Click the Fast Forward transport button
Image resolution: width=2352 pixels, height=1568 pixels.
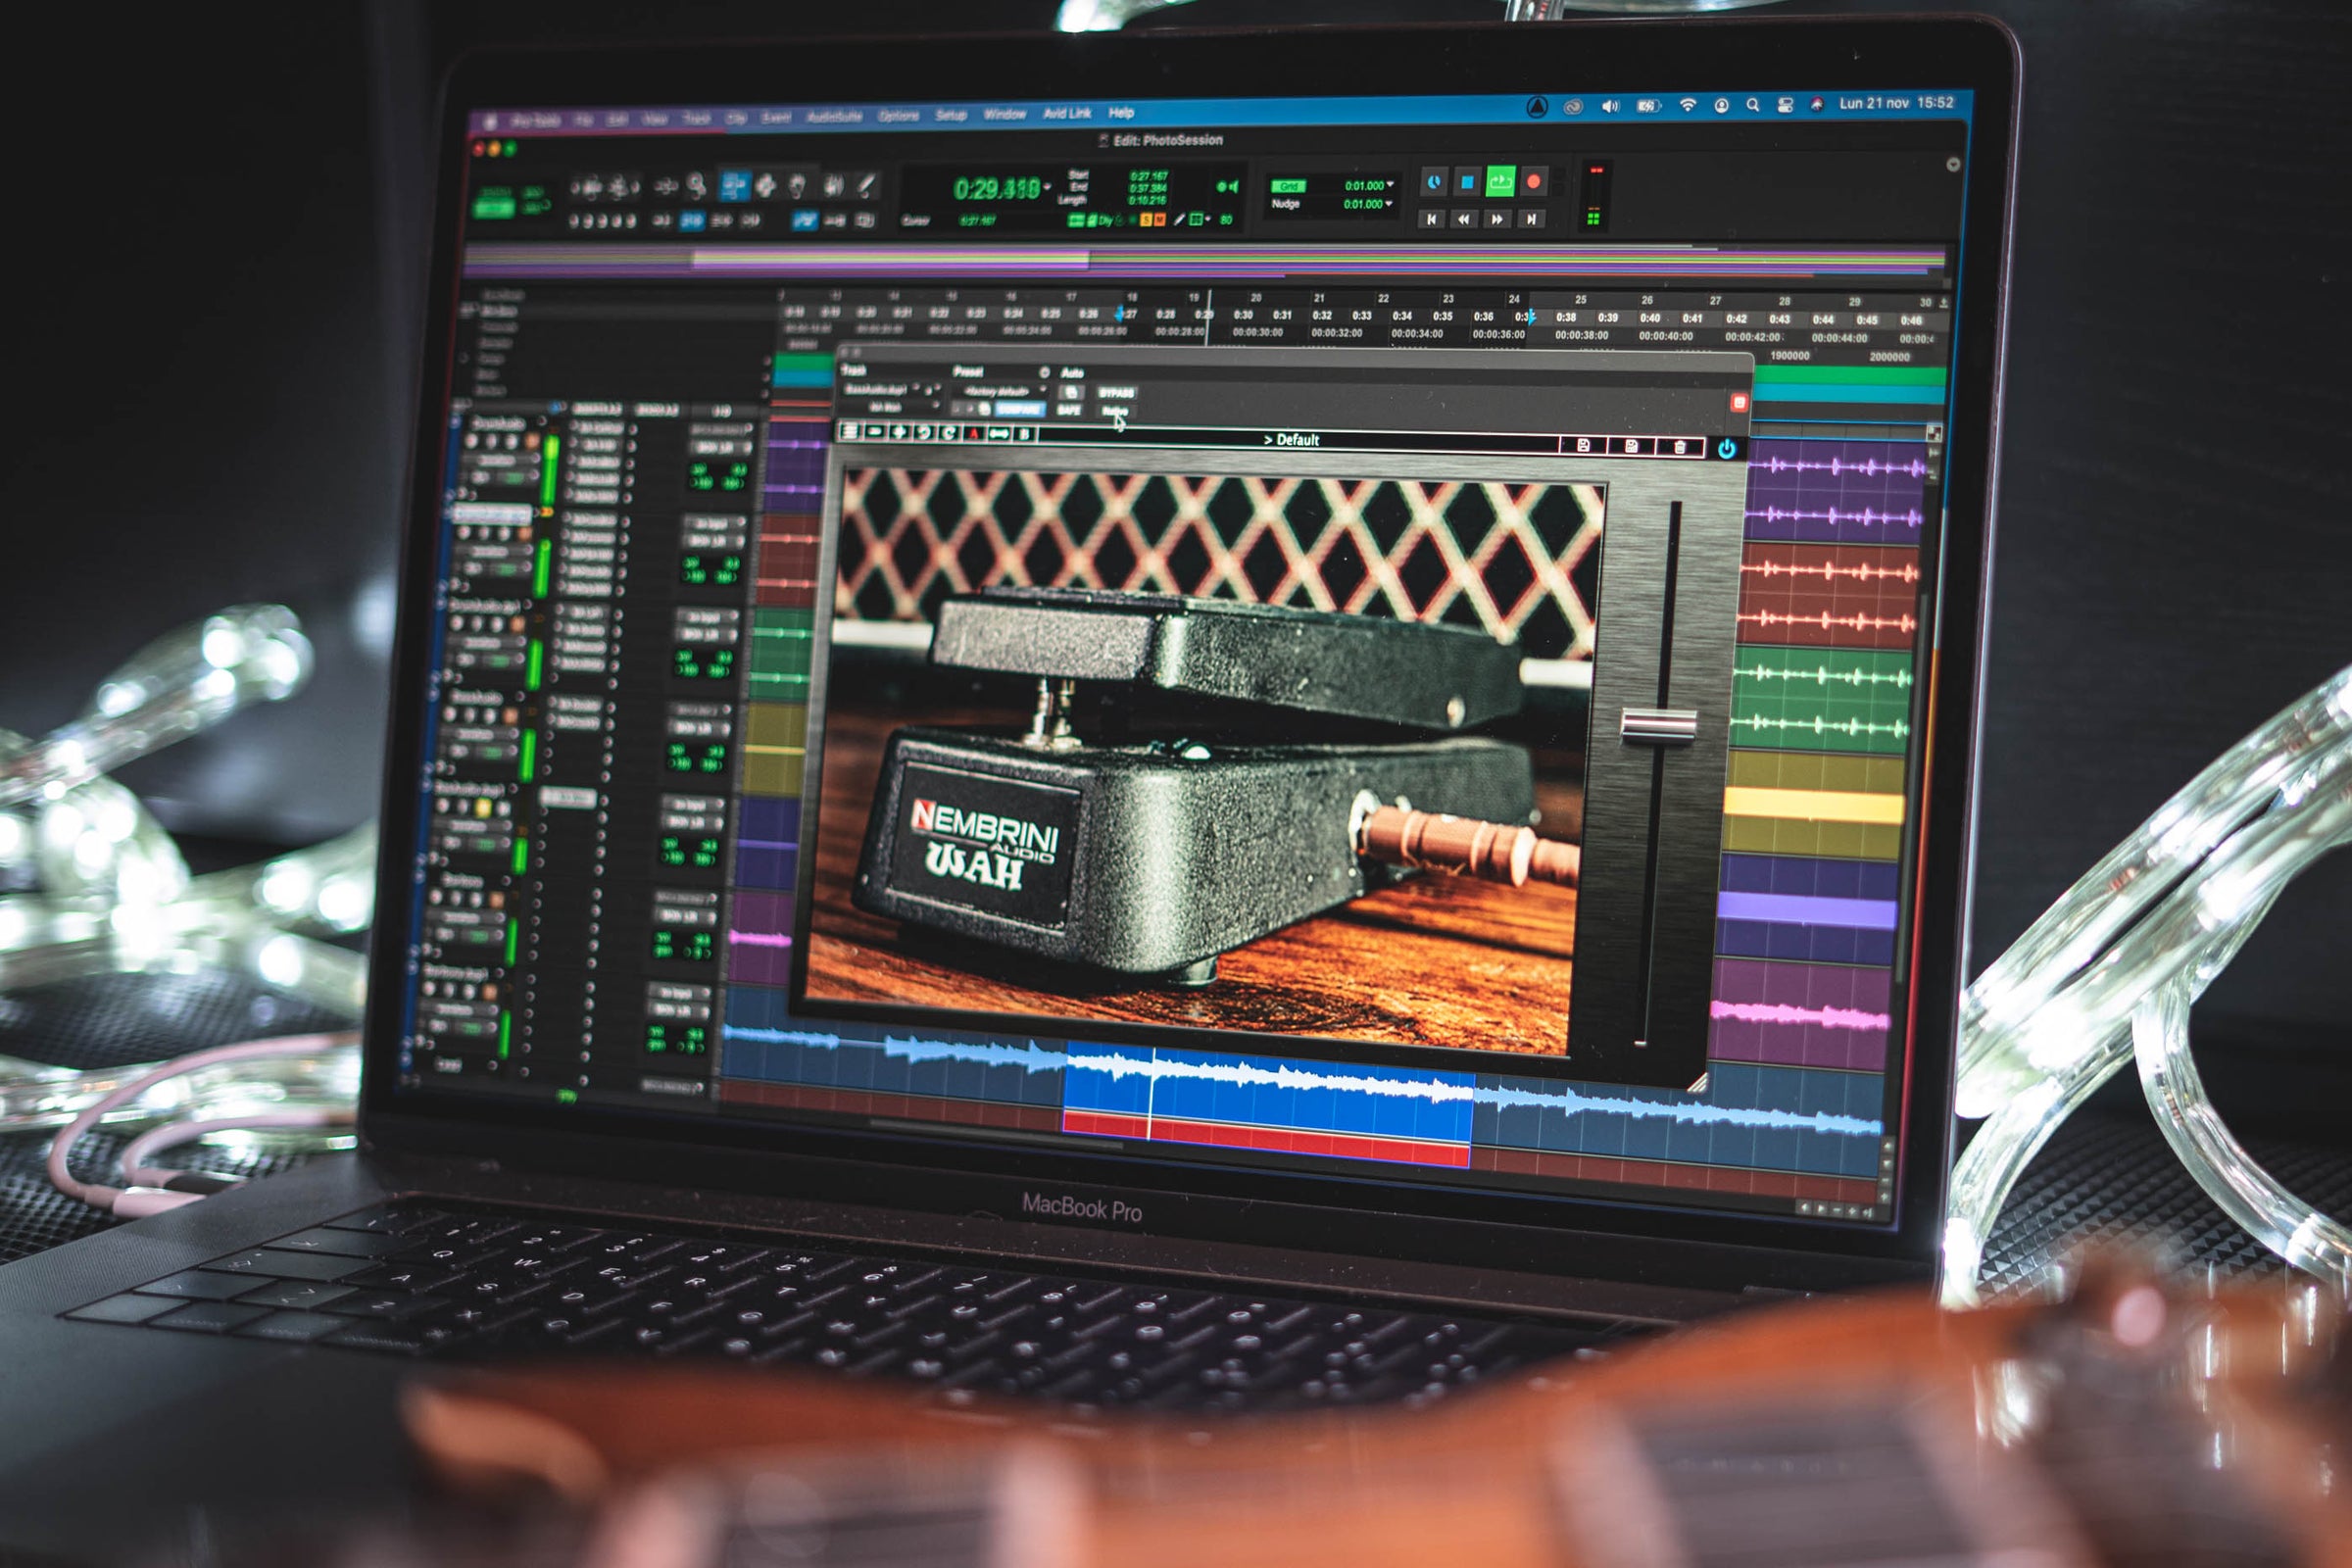[x=1497, y=219]
